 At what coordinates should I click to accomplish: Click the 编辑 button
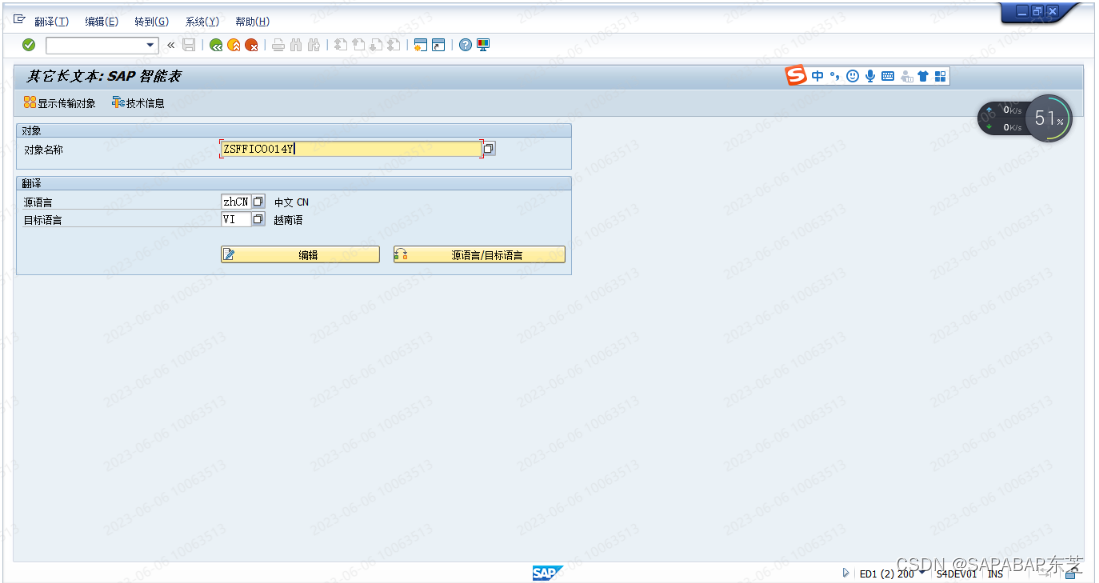tap(300, 254)
